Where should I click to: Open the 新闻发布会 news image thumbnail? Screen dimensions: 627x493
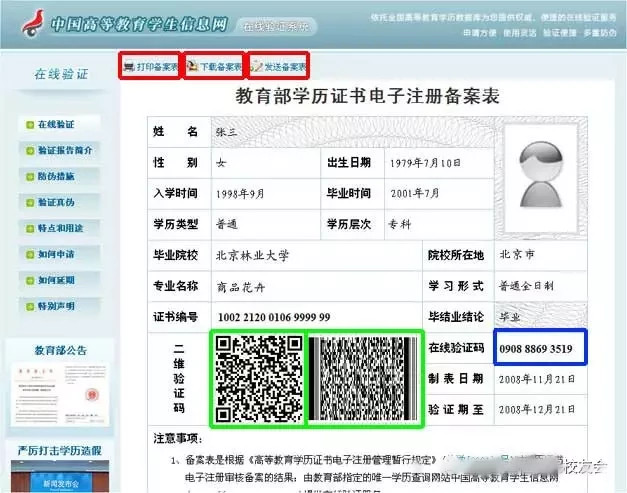click(x=60, y=477)
